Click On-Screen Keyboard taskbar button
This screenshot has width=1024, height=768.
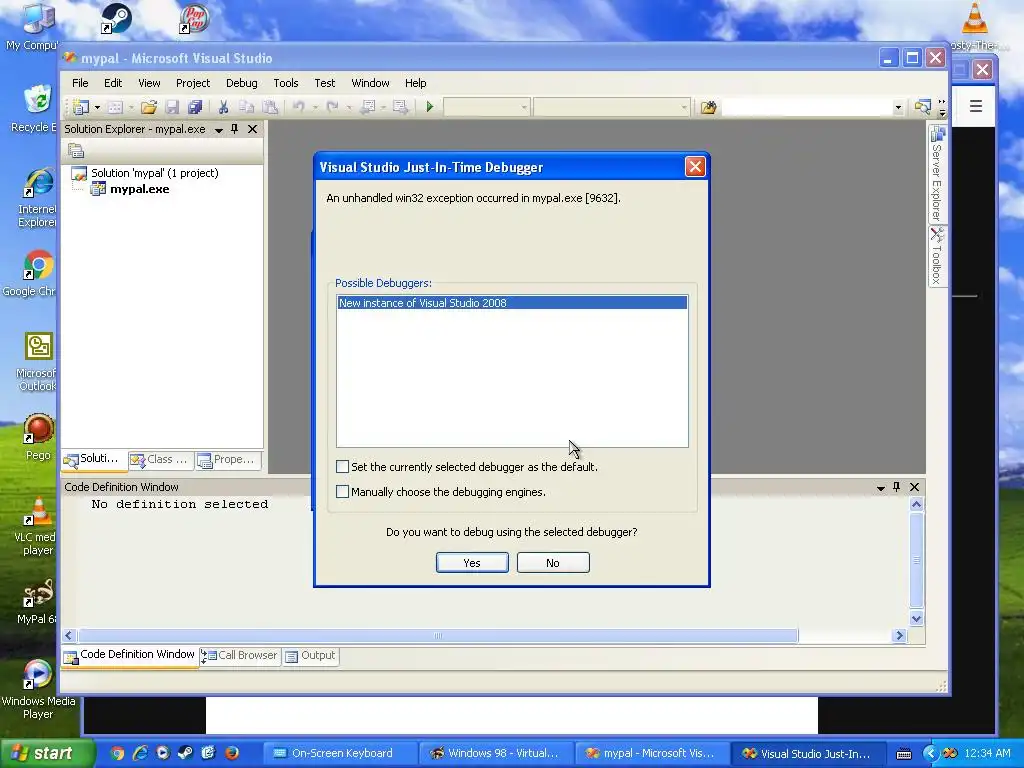[x=340, y=754]
